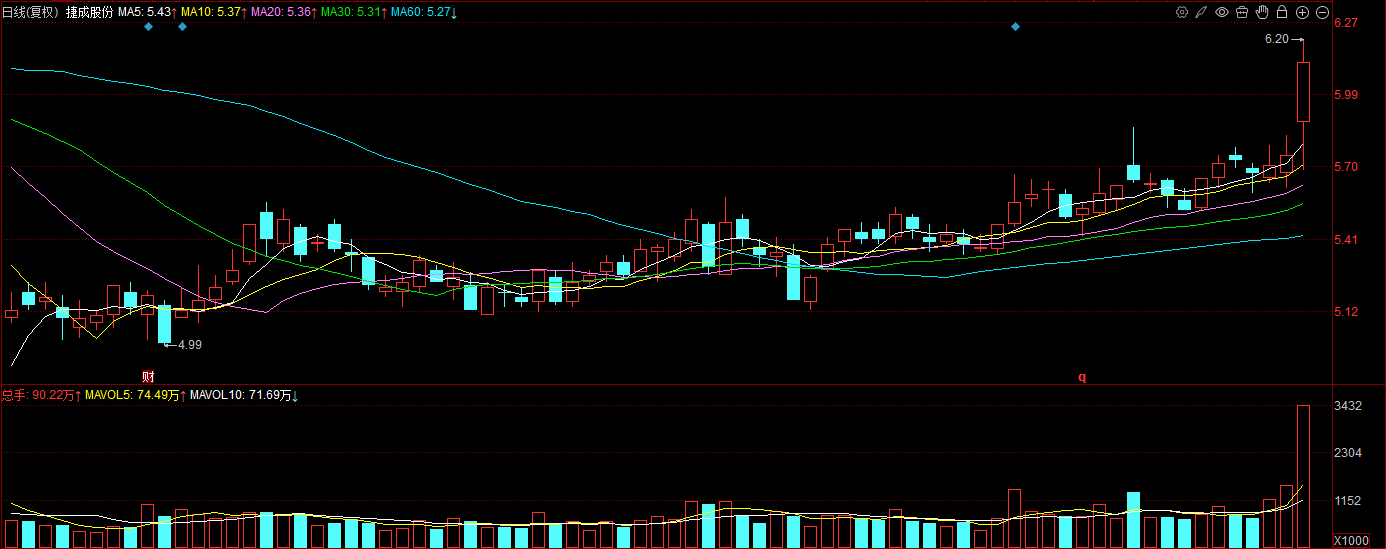Click the X1000 volume unit label
Viewport: 1386px width, 549px height.
[1352, 541]
